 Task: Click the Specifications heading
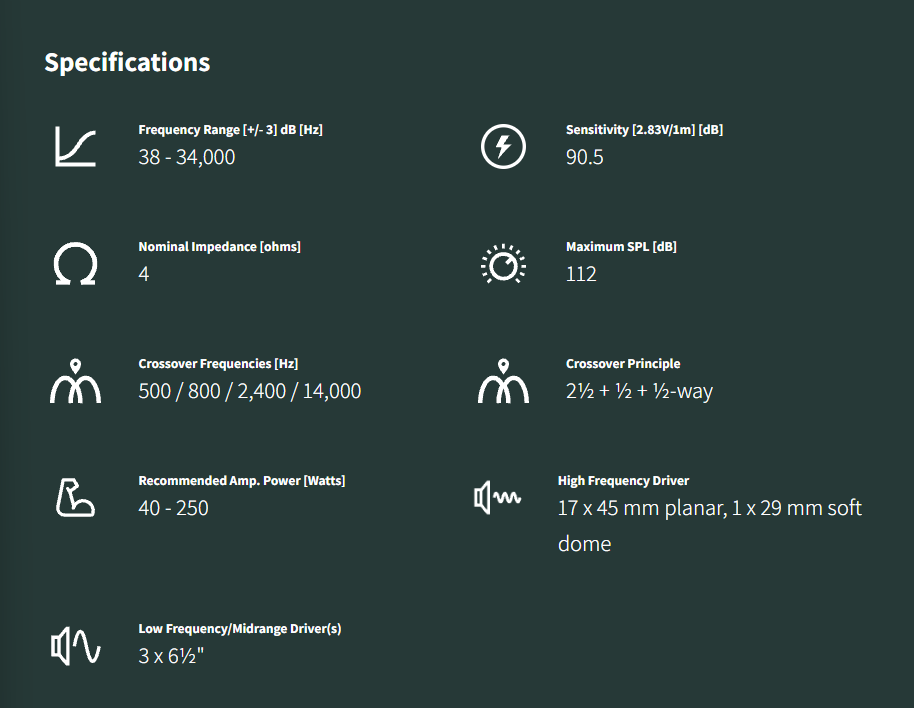point(127,62)
